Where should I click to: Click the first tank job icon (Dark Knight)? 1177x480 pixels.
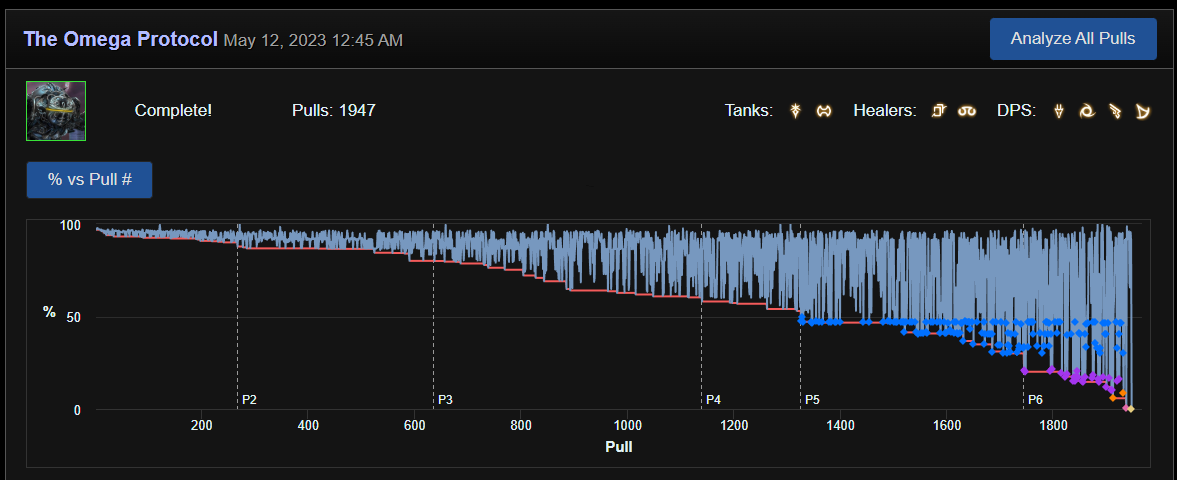click(x=797, y=111)
